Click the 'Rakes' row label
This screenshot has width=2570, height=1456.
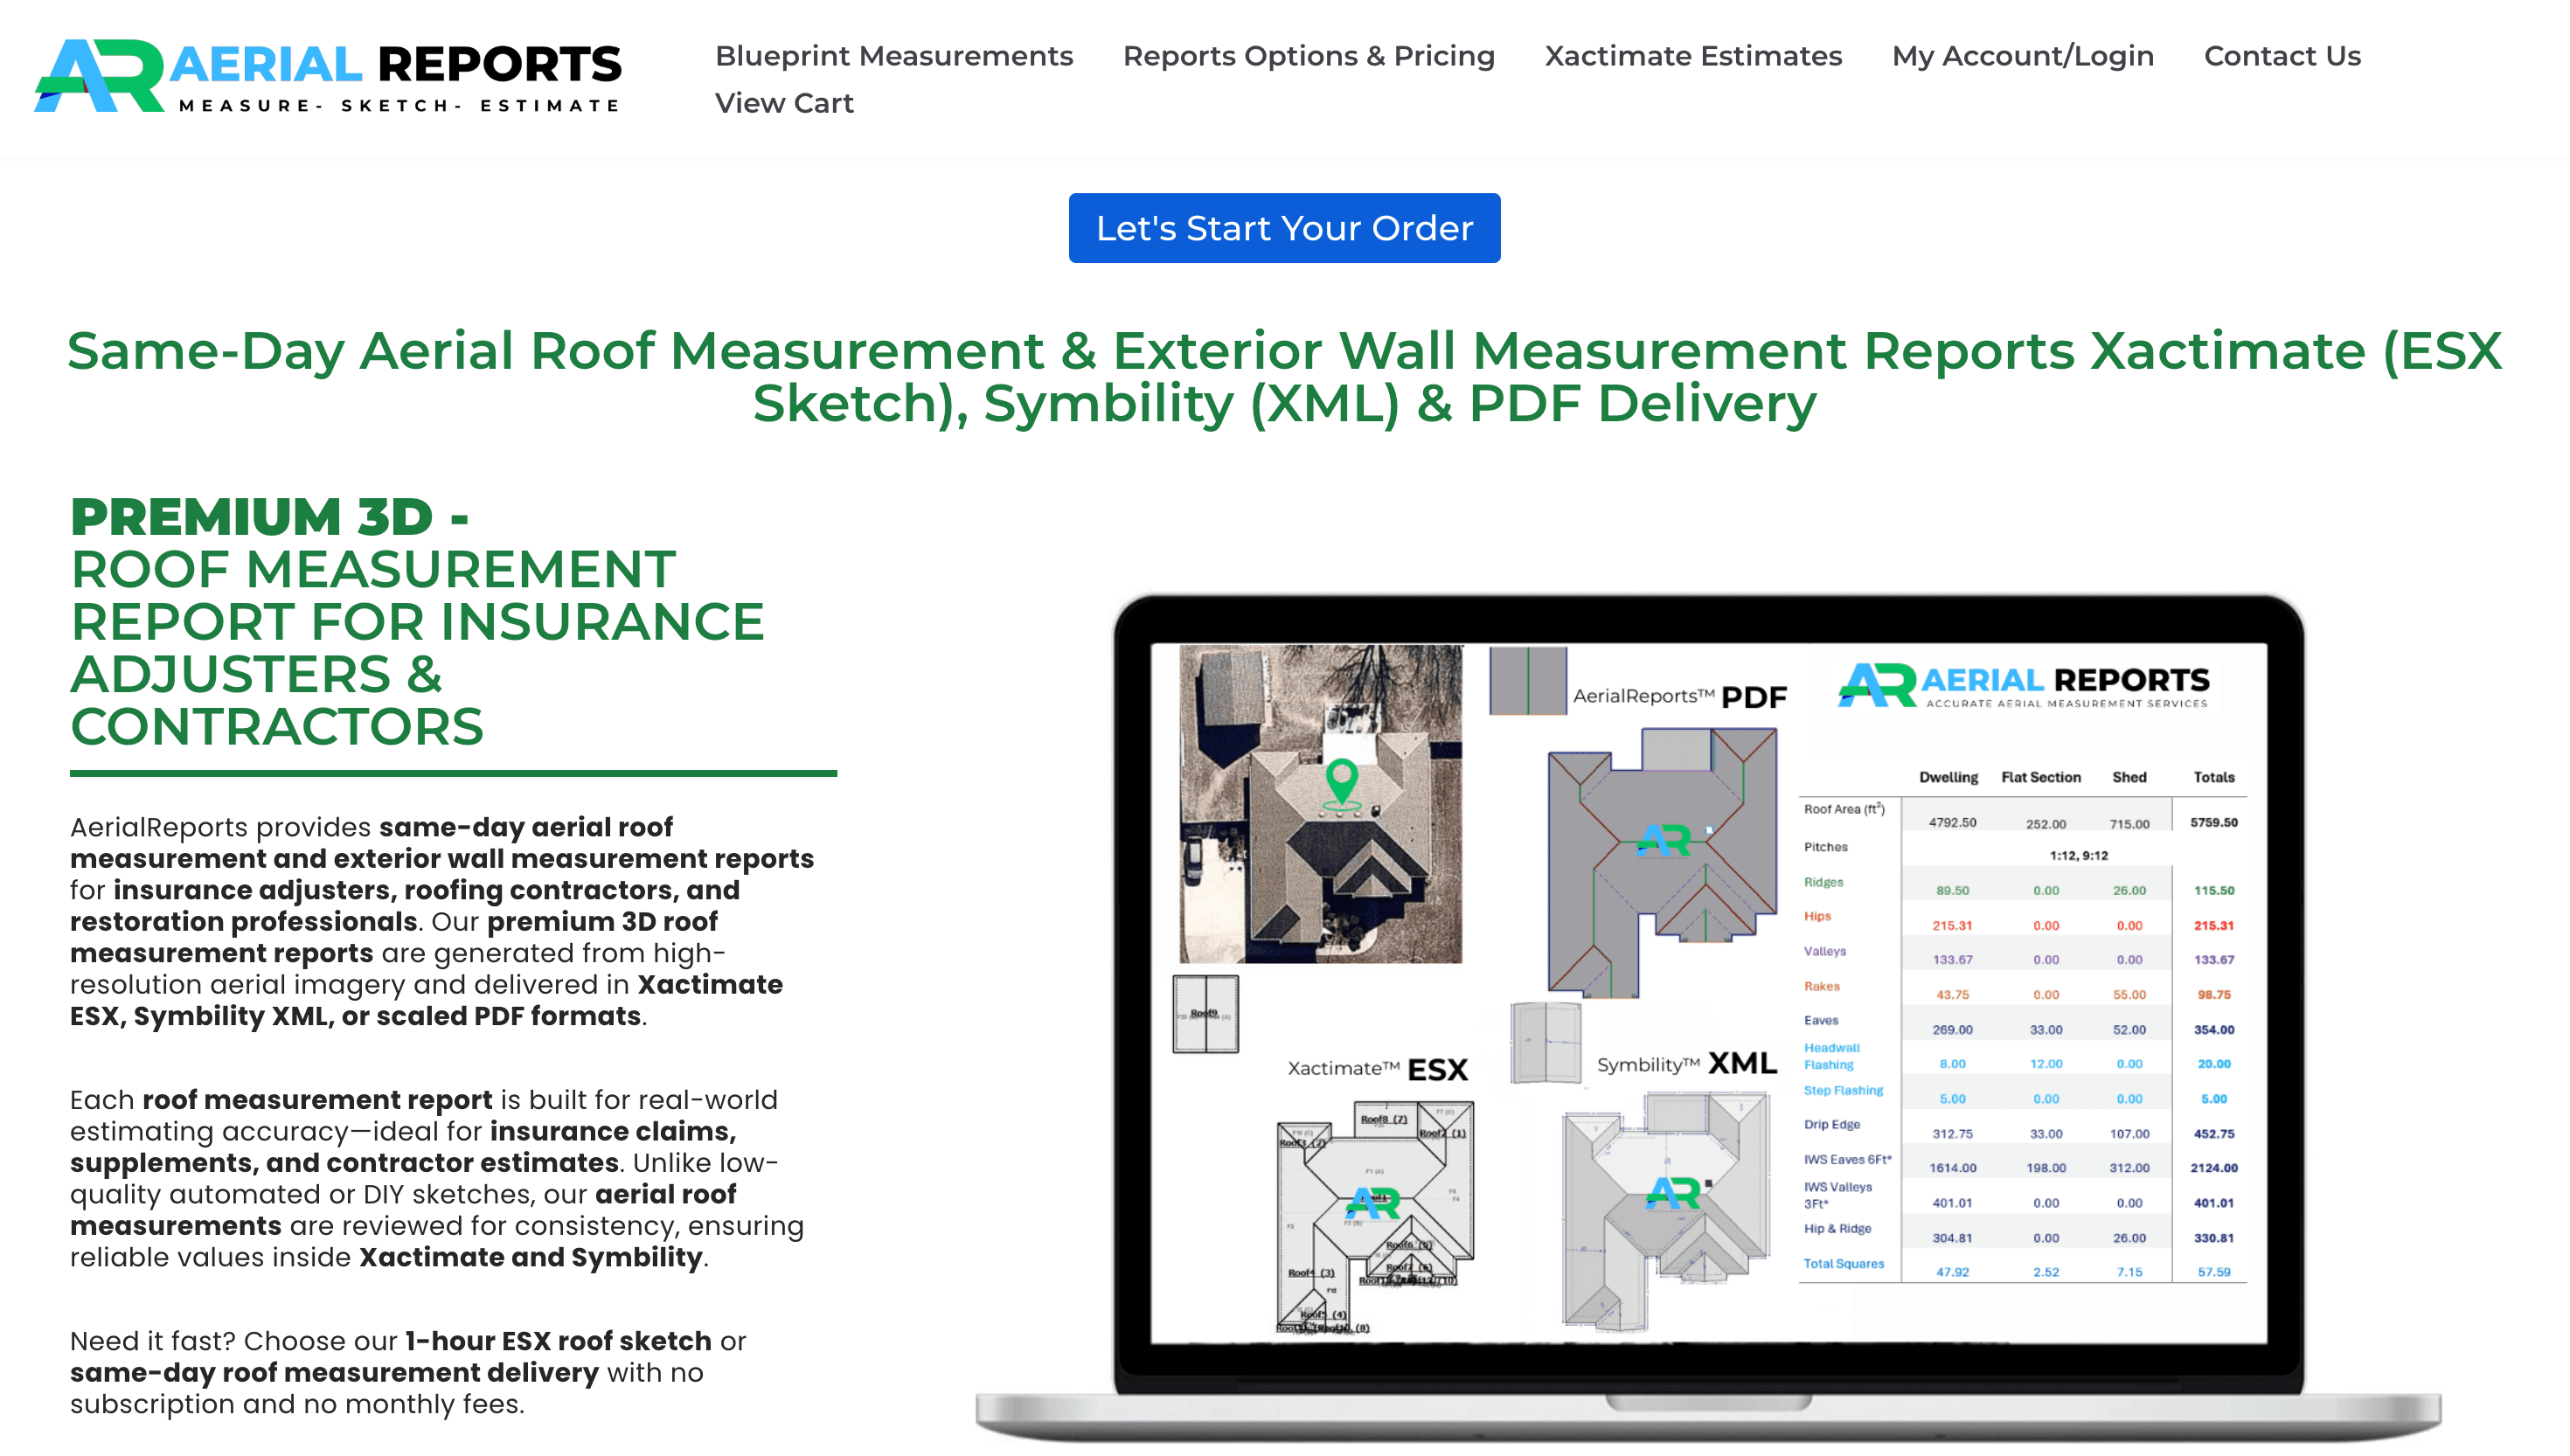pyautogui.click(x=1821, y=986)
